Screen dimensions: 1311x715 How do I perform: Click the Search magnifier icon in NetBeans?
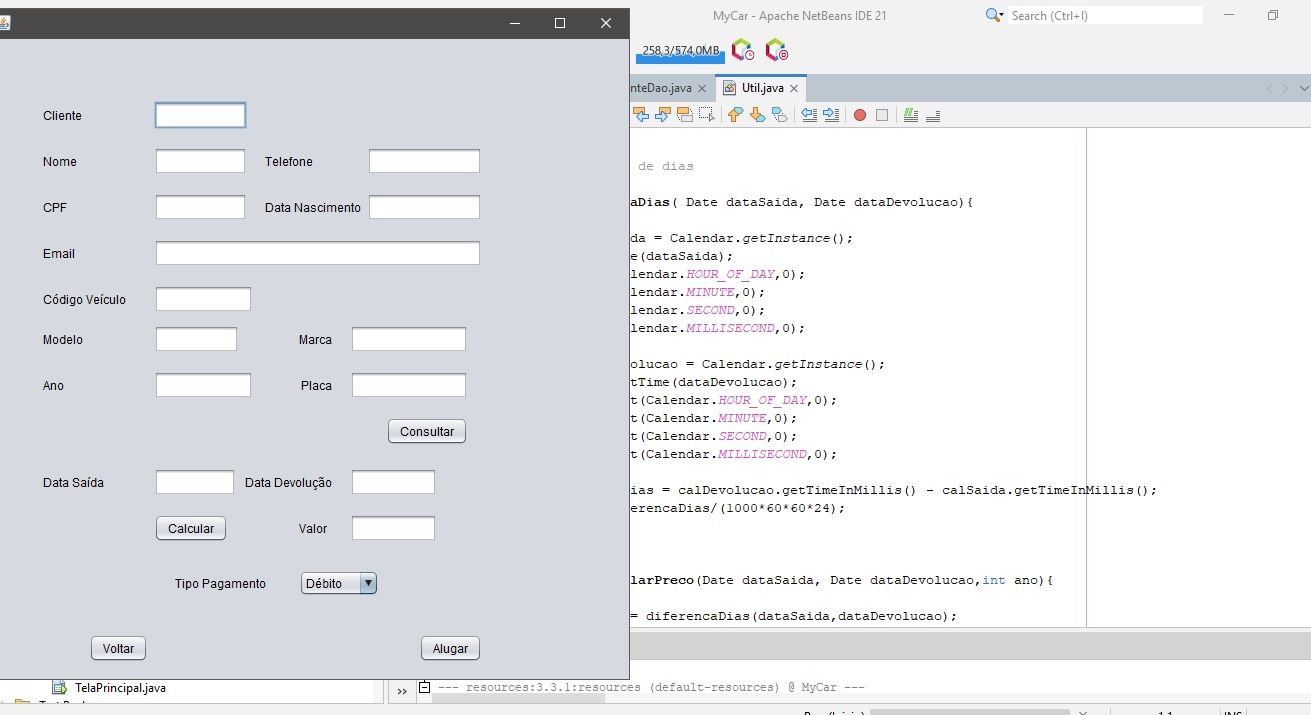pos(994,15)
